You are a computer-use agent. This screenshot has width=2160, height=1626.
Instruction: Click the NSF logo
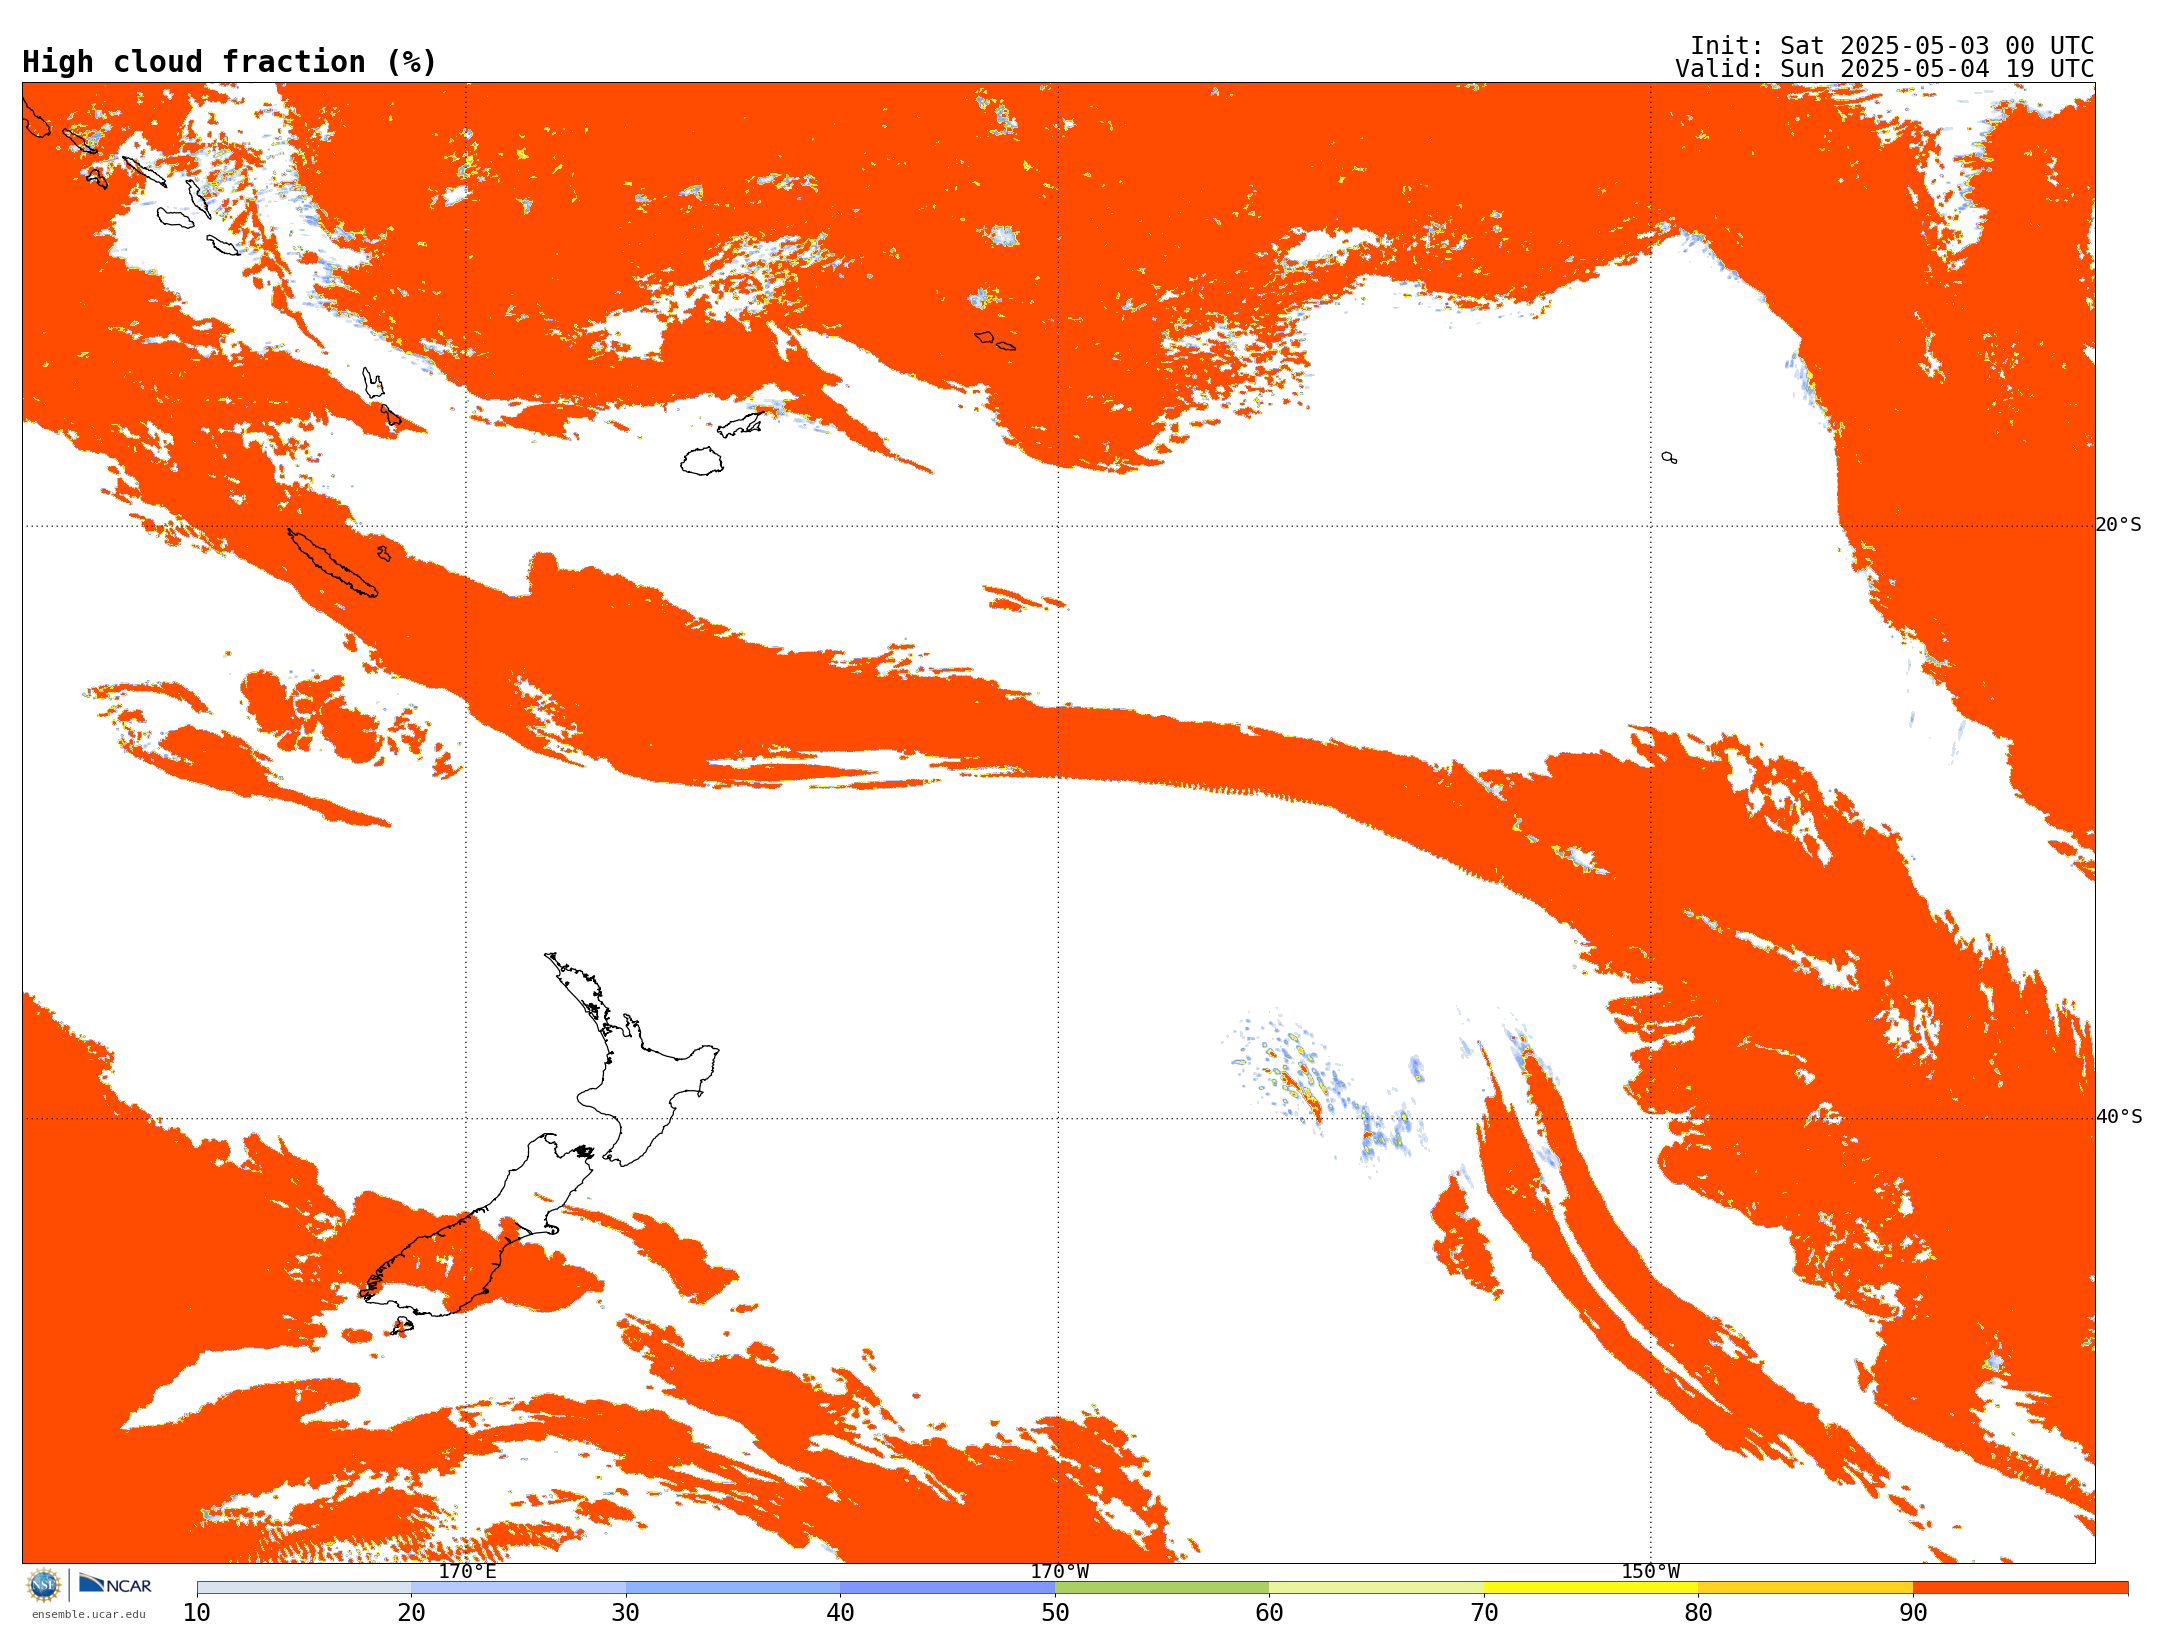44,1585
